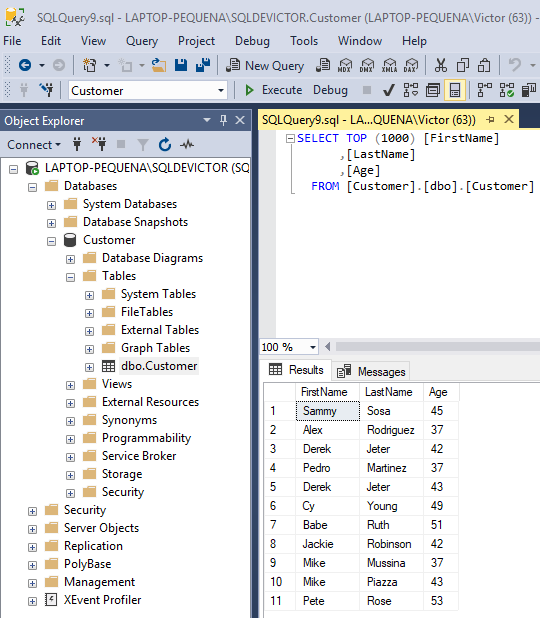The height and width of the screenshot is (618, 540).
Task: Toggle the IntelliSense Enabled toolbar button
Action: (455, 90)
